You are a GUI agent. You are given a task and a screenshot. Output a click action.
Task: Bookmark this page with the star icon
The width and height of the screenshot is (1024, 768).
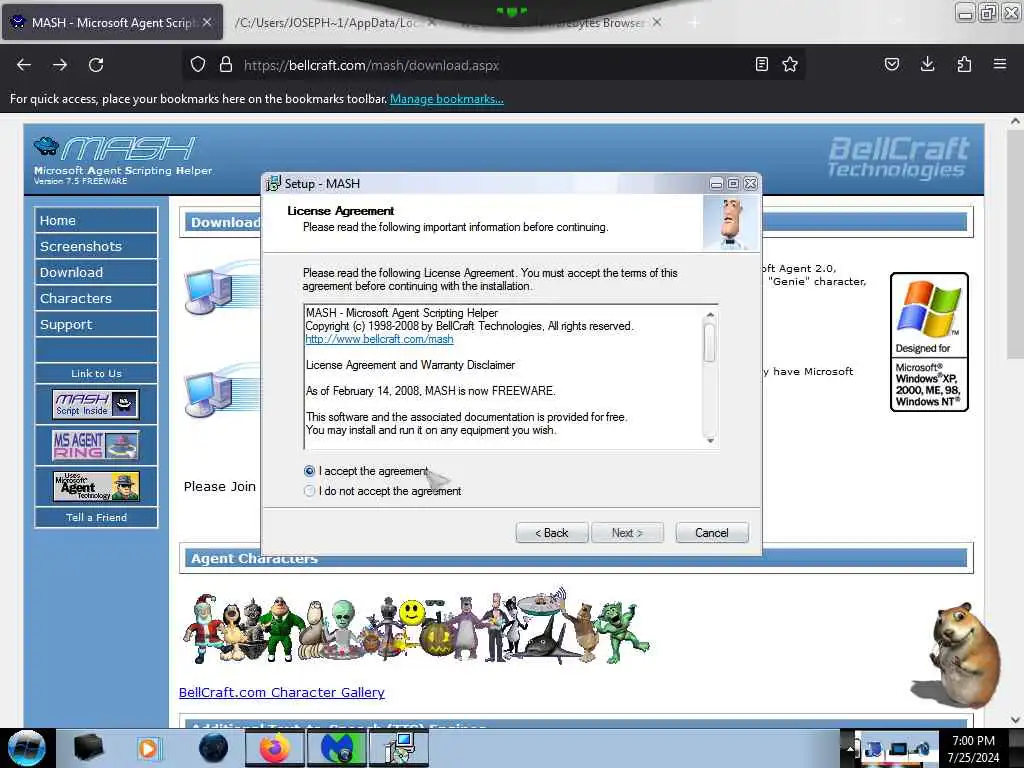tap(790, 64)
